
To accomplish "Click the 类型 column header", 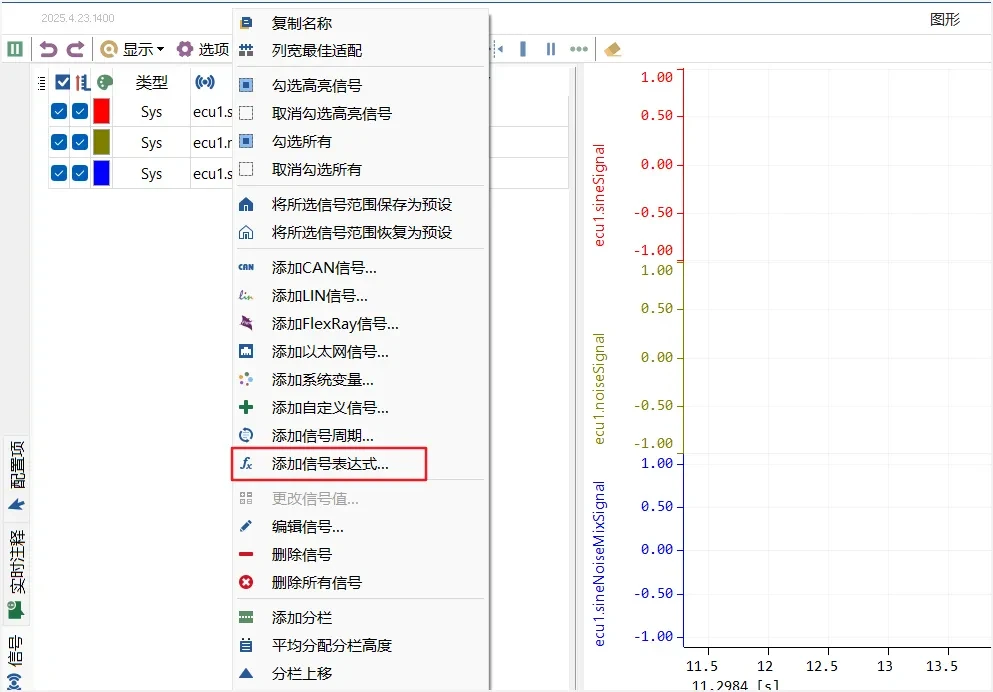I will click(152, 83).
